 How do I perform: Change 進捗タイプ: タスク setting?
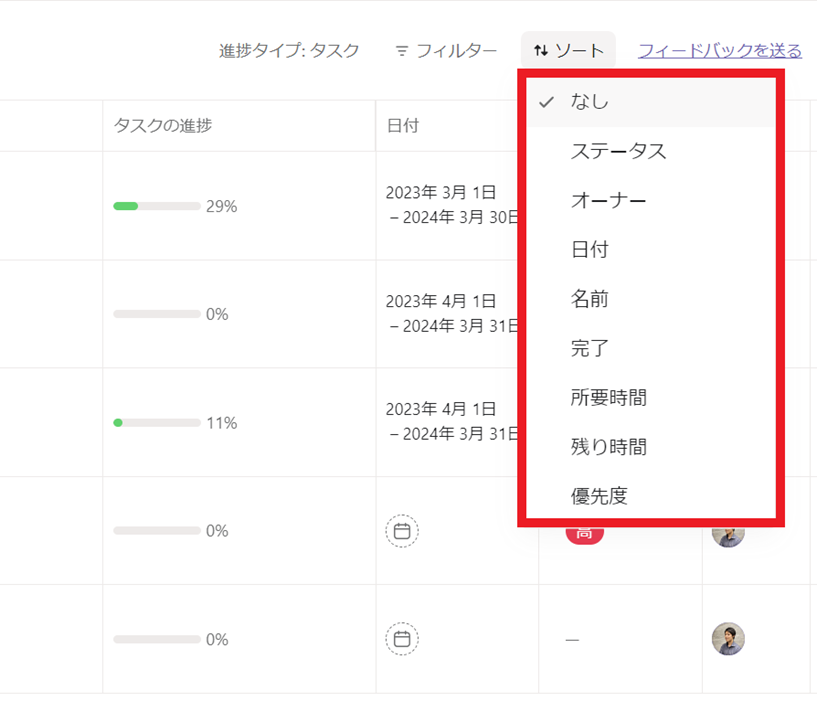pyautogui.click(x=289, y=50)
